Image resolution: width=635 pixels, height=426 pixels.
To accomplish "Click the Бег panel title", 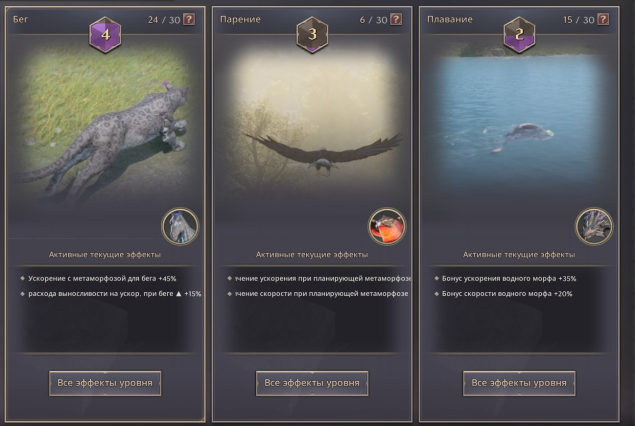I will pyautogui.click(x=21, y=19).
